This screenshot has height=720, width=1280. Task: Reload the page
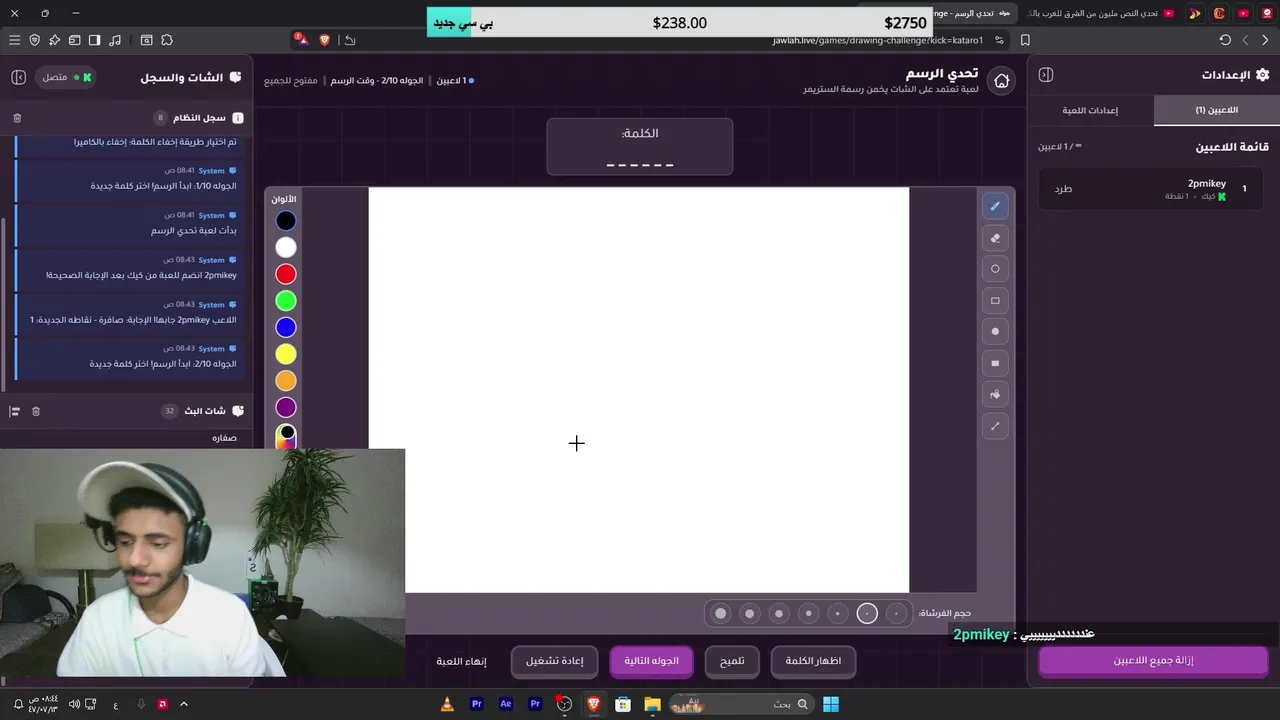coord(1225,40)
